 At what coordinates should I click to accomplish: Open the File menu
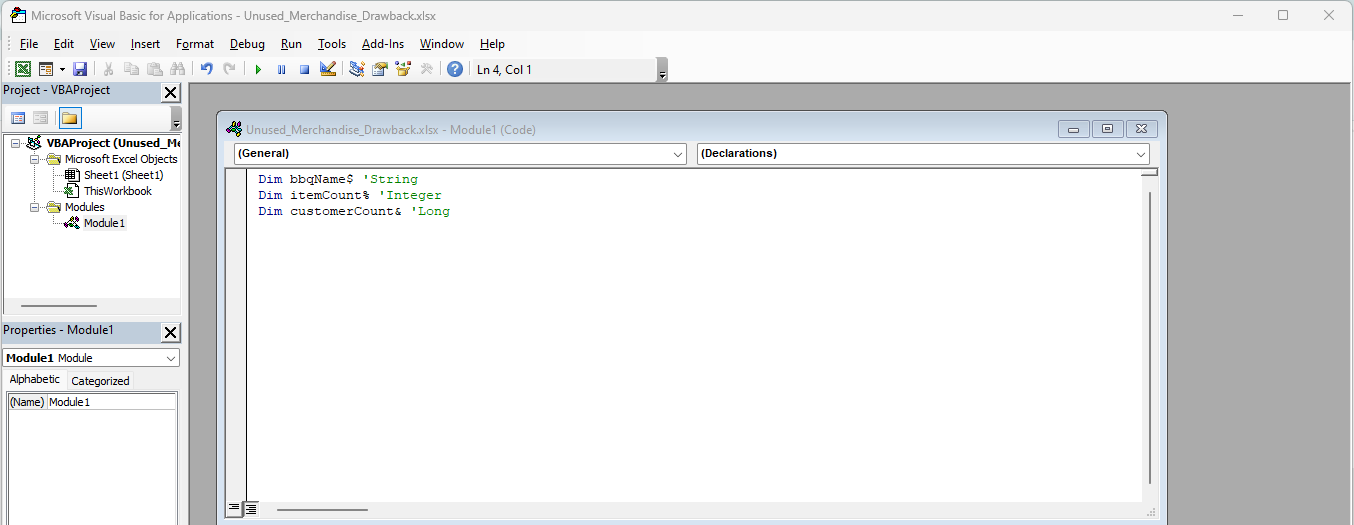[29, 44]
